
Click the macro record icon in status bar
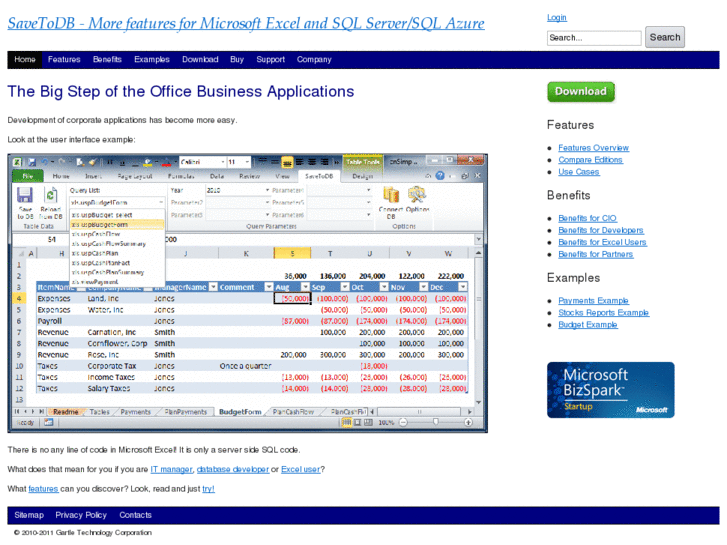49,422
